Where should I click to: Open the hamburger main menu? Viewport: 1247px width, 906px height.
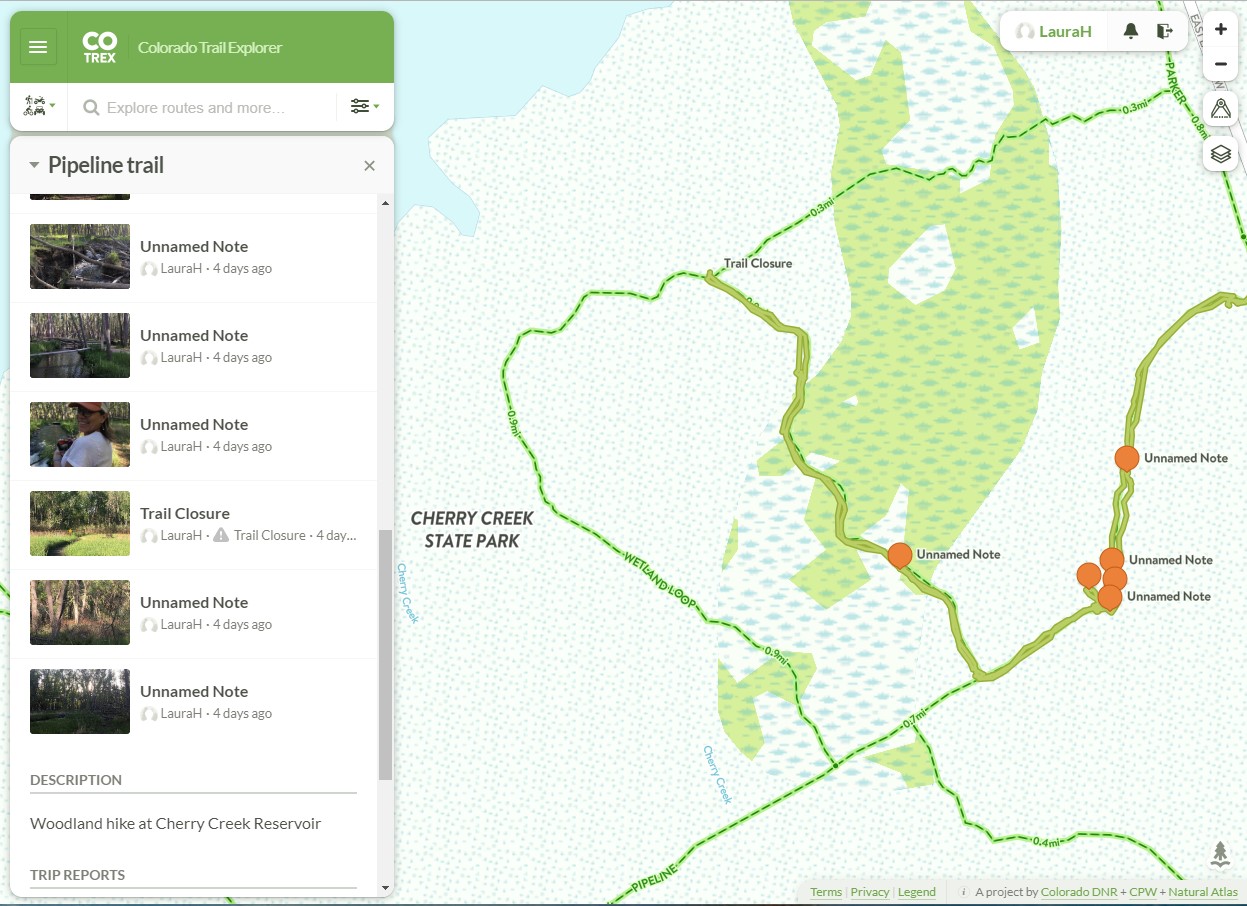38,47
